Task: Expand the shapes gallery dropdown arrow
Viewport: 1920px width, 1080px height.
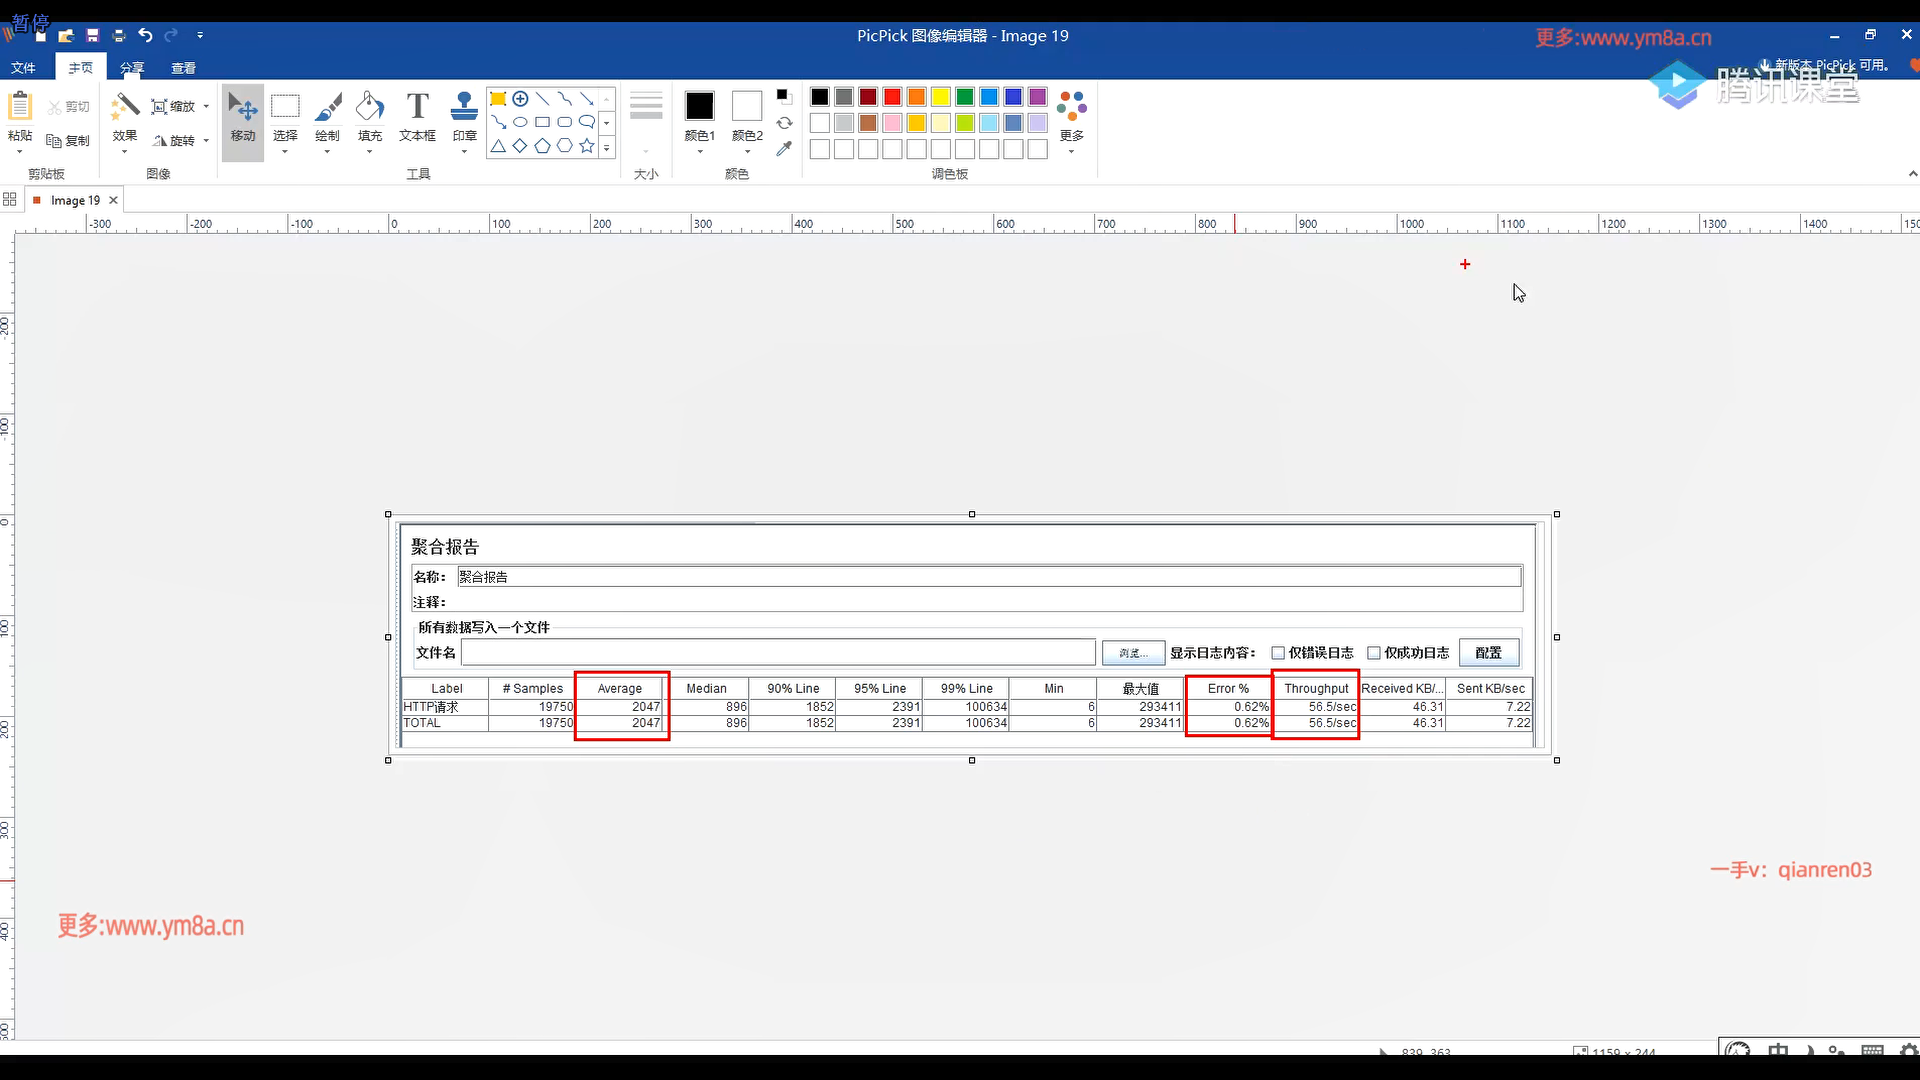Action: pyautogui.click(x=607, y=147)
